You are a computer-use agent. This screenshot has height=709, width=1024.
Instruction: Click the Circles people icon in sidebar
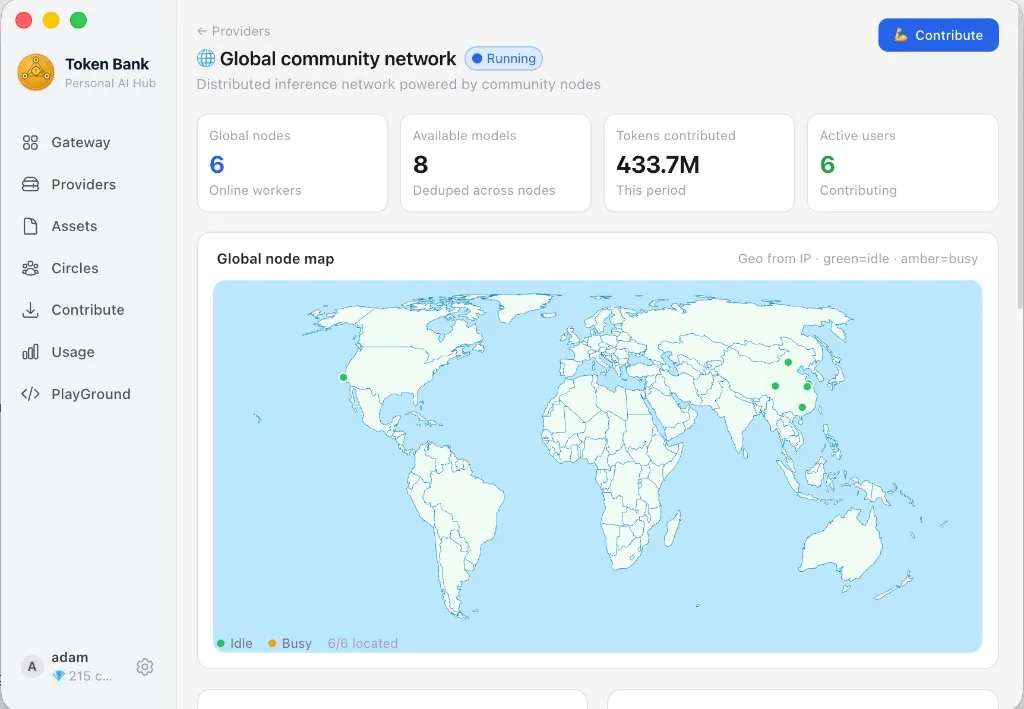pos(30,268)
